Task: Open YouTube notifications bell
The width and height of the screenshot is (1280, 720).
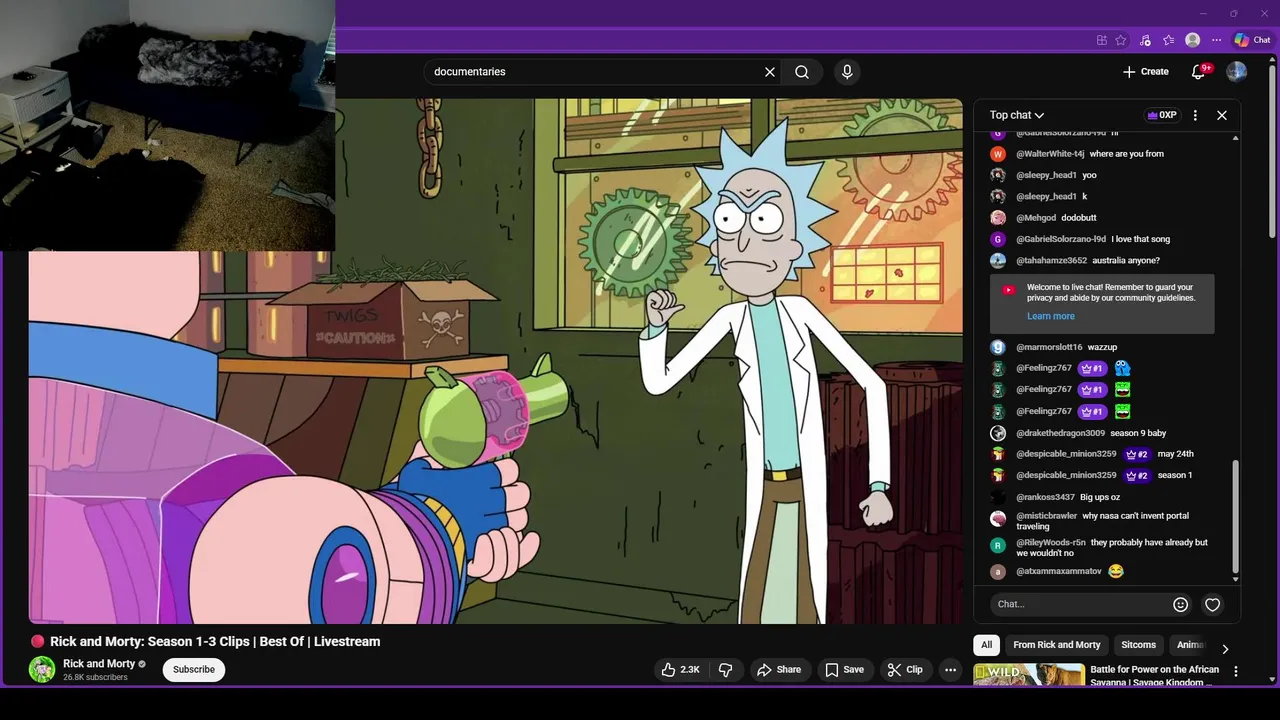Action: coord(1198,72)
